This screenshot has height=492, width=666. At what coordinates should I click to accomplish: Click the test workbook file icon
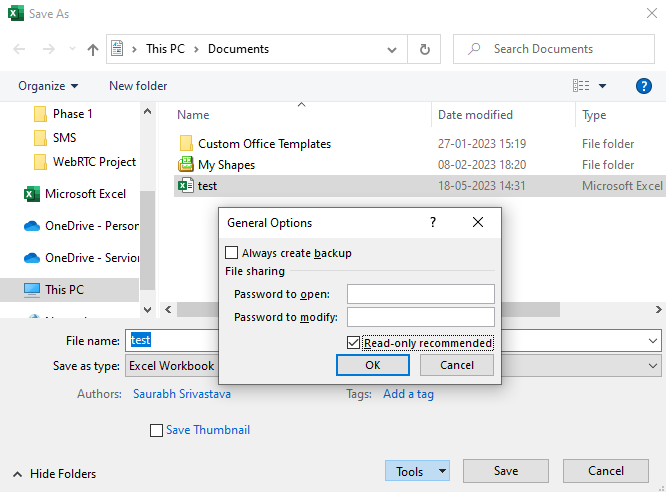click(x=186, y=185)
